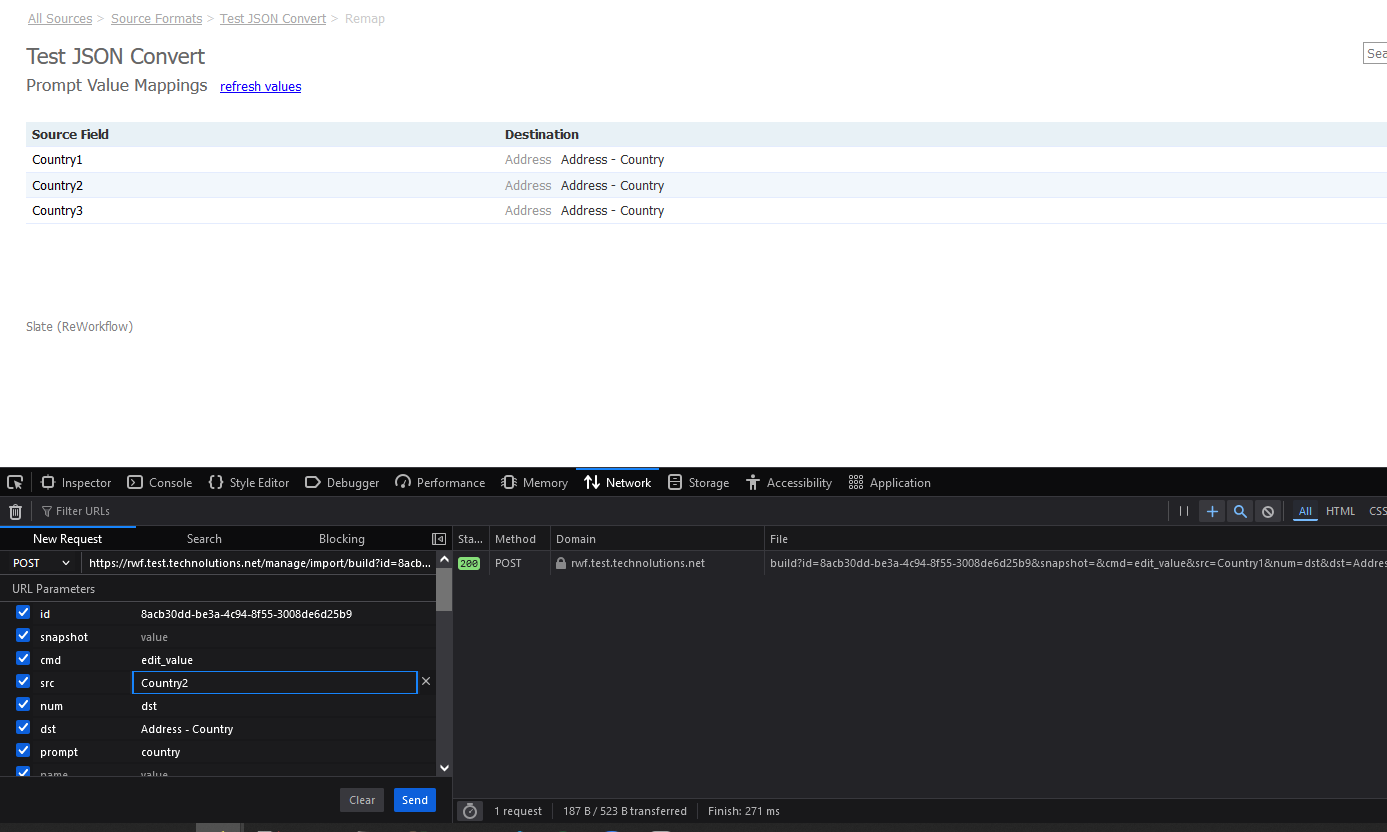Screen dimensions: 1387x832
Task: Remove the src parameter with X icon
Action: [x=426, y=681]
